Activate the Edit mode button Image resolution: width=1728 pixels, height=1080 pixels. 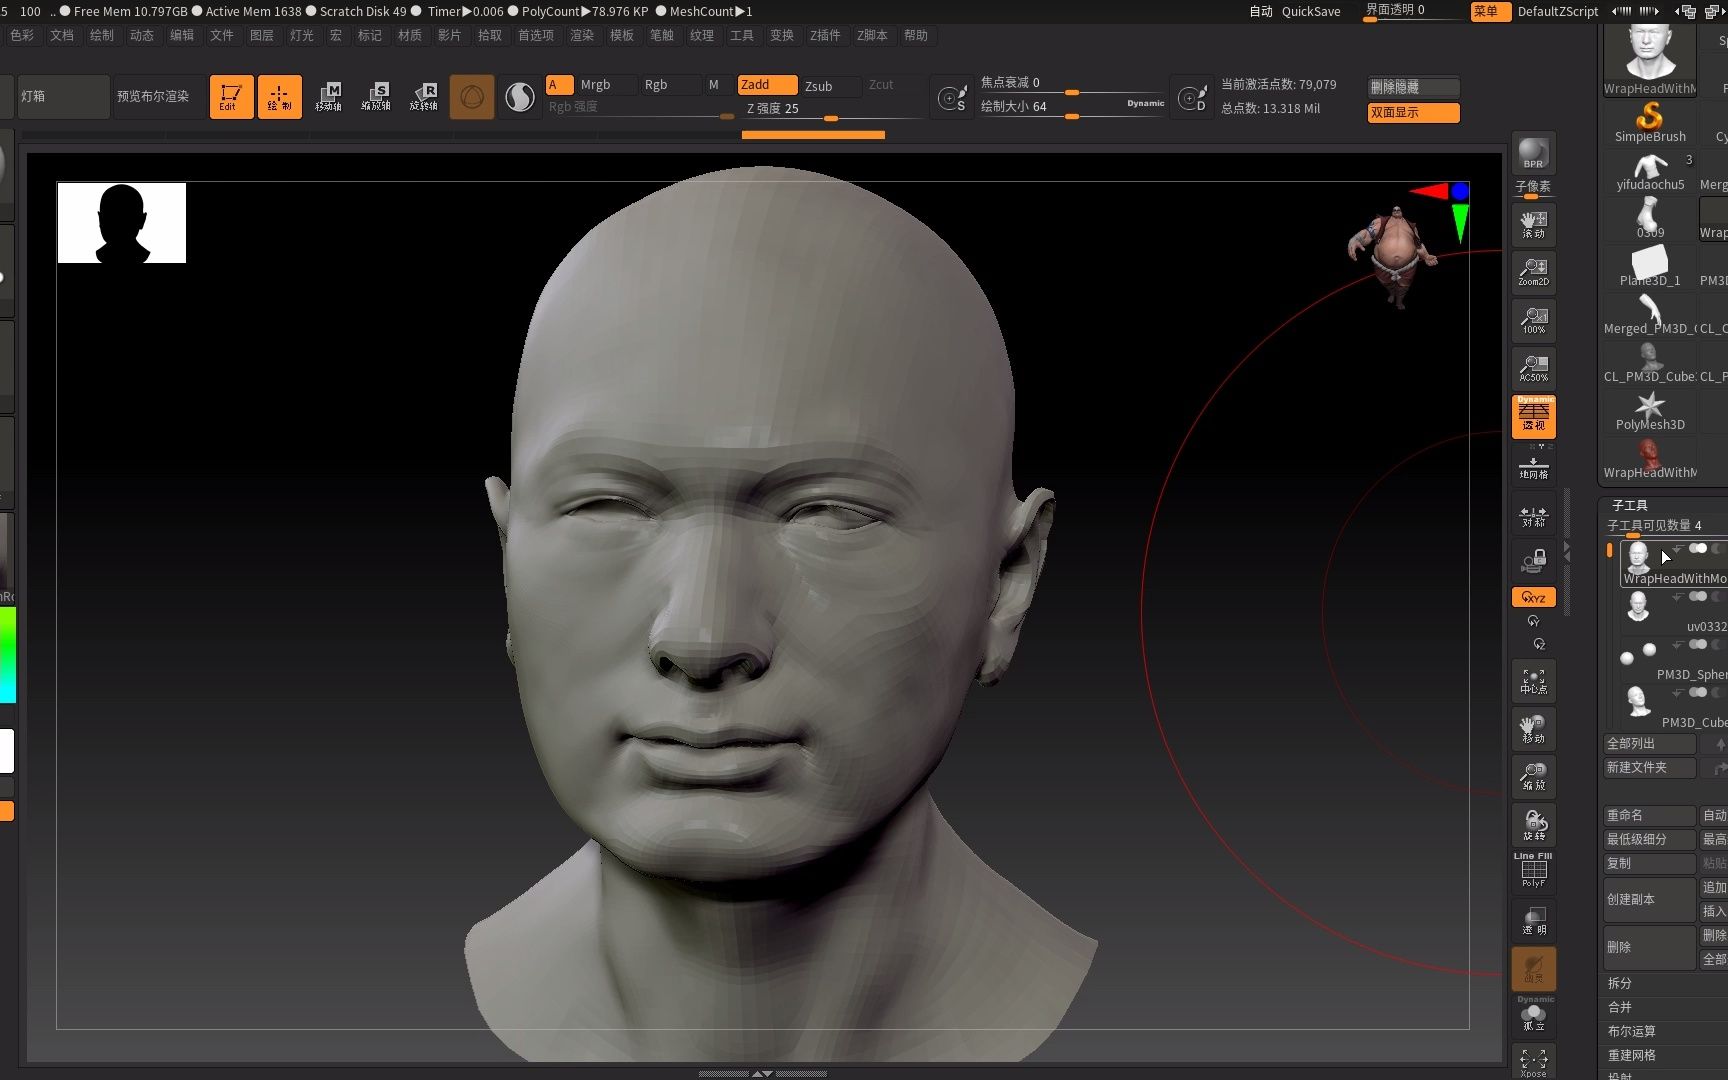[x=230, y=97]
